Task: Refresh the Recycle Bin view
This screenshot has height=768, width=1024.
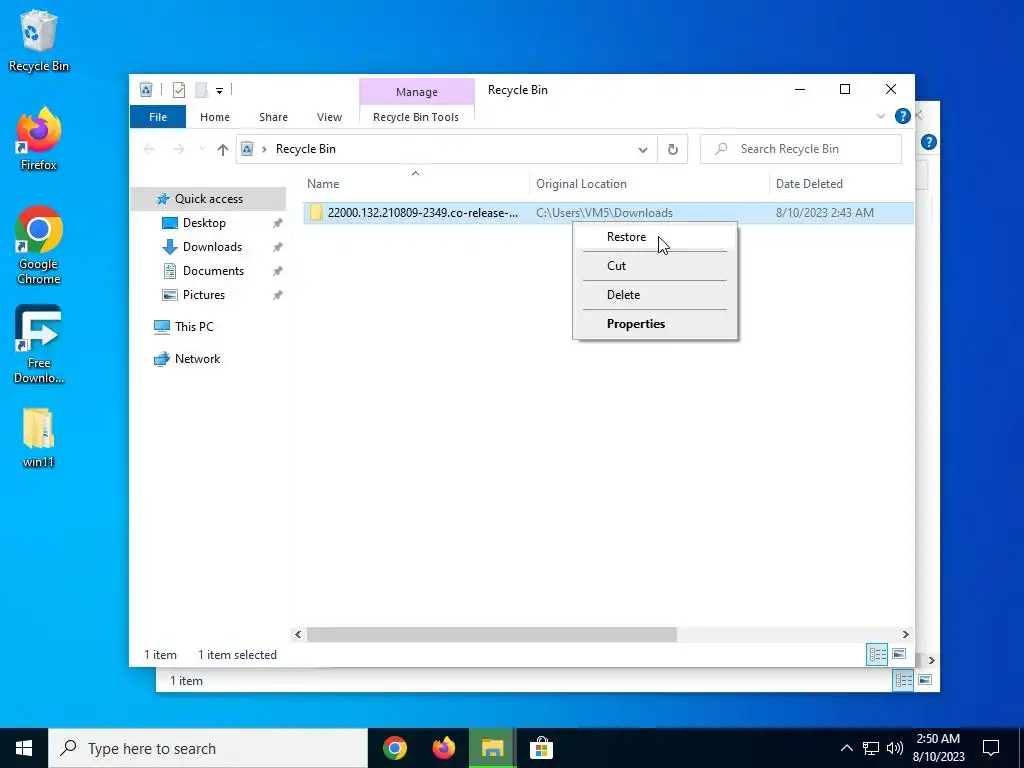Action: [x=673, y=150]
